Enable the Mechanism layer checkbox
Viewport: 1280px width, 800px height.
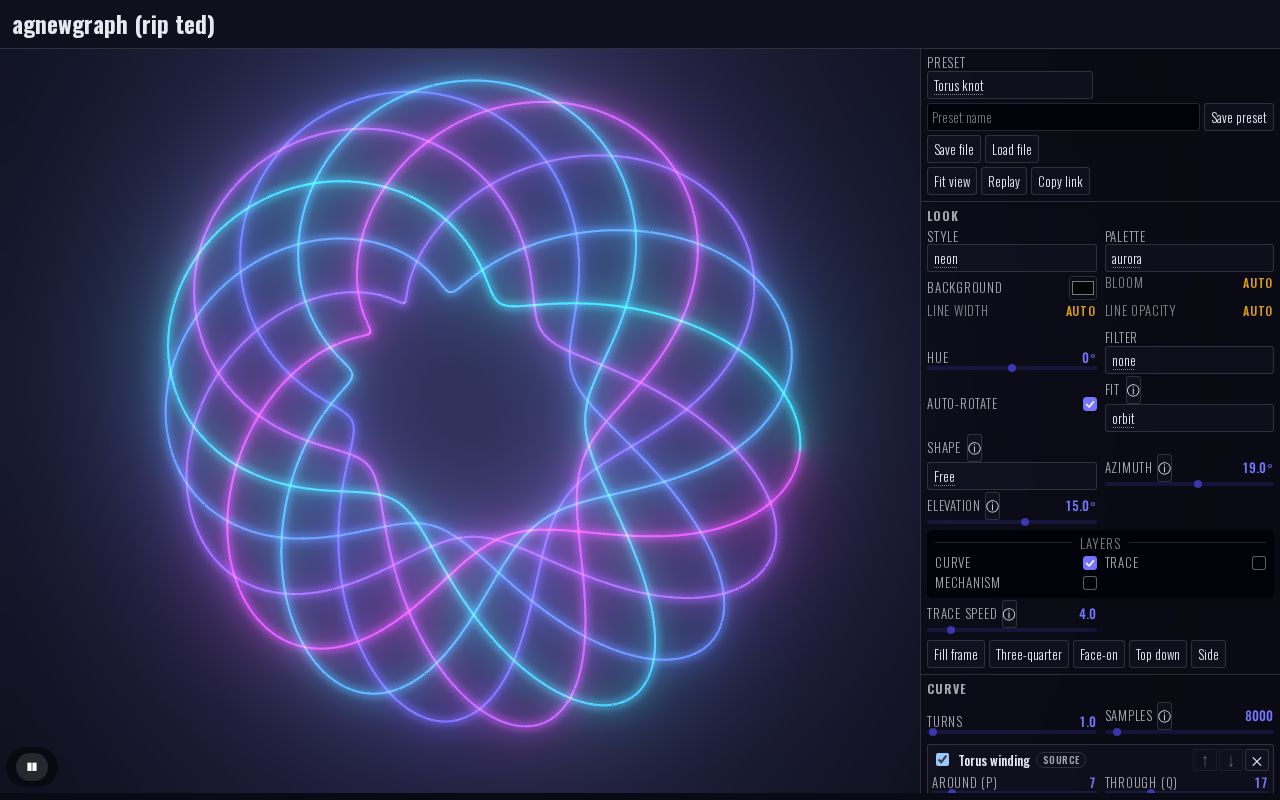[x=1090, y=583]
